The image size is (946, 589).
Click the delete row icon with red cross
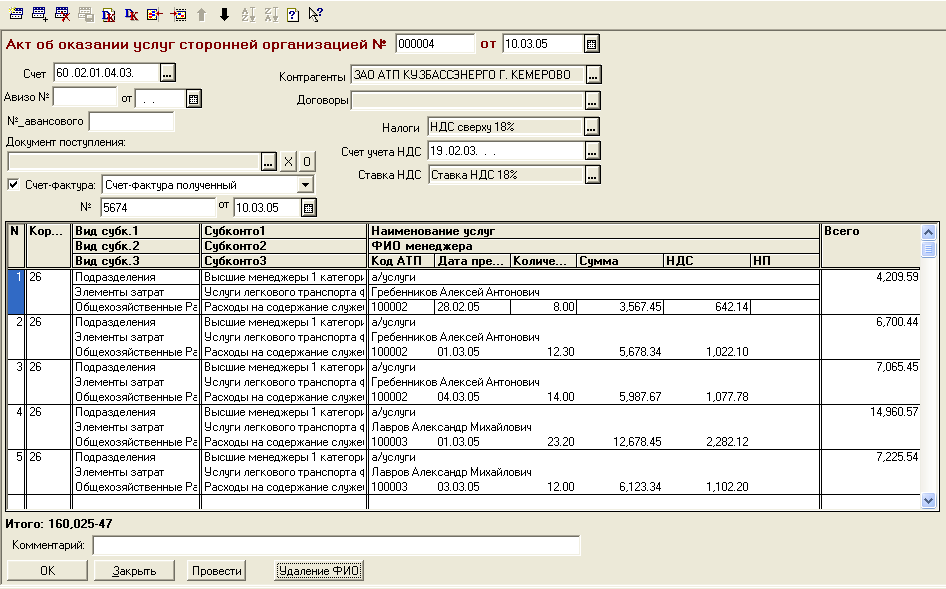pos(63,14)
